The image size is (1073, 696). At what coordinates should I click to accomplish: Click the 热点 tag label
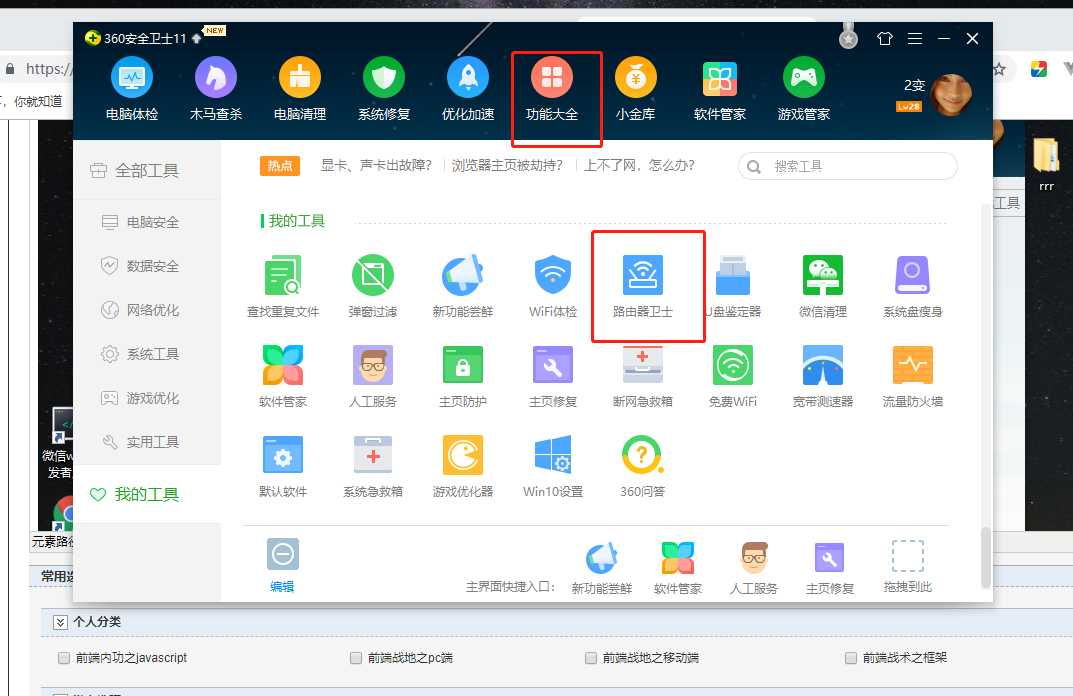click(x=280, y=166)
